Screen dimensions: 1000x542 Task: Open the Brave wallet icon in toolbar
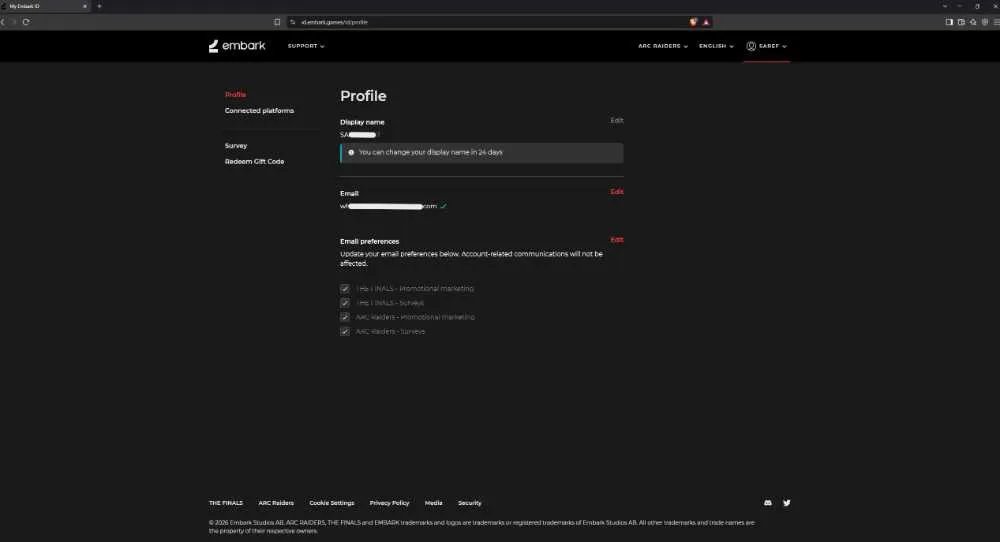(x=961, y=22)
